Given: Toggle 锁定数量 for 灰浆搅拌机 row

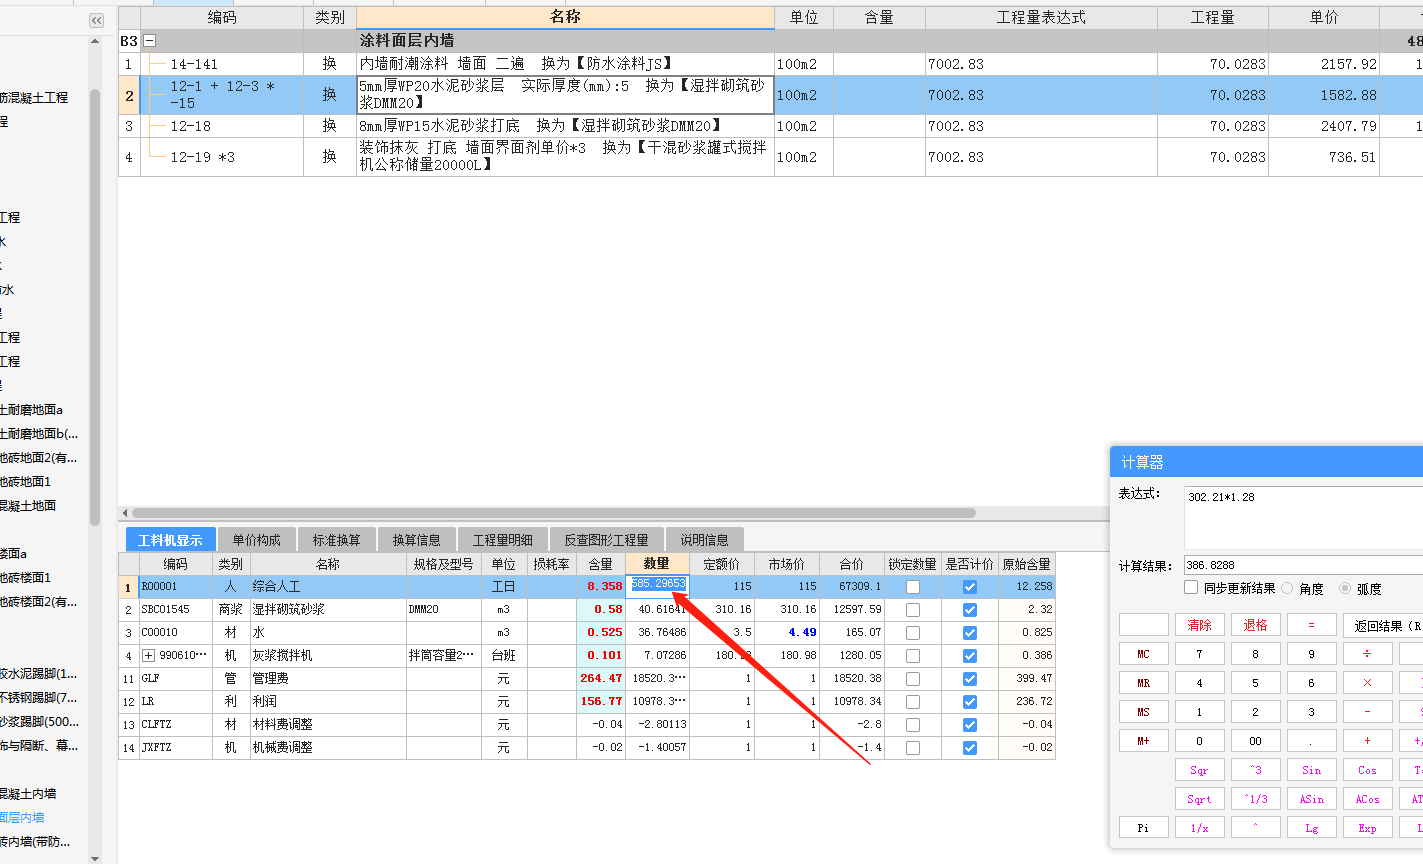Looking at the screenshot, I should coord(913,656).
